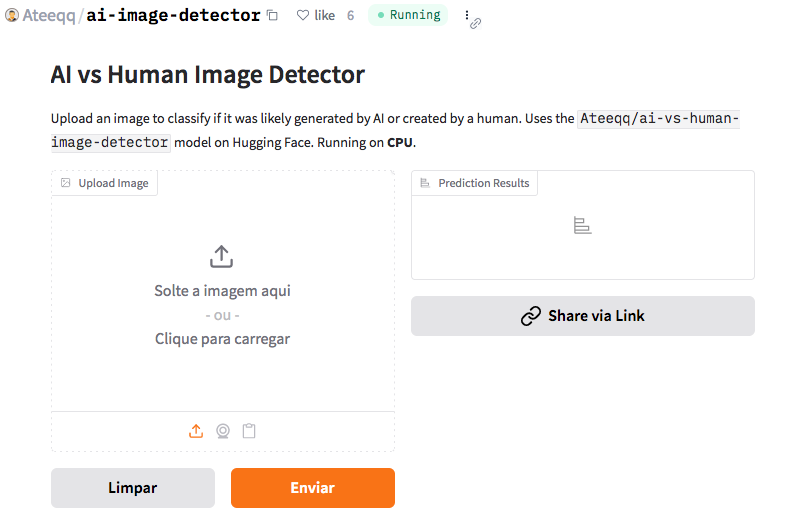
Task: Click the Ateeqq profile avatar
Action: pyautogui.click(x=13, y=16)
